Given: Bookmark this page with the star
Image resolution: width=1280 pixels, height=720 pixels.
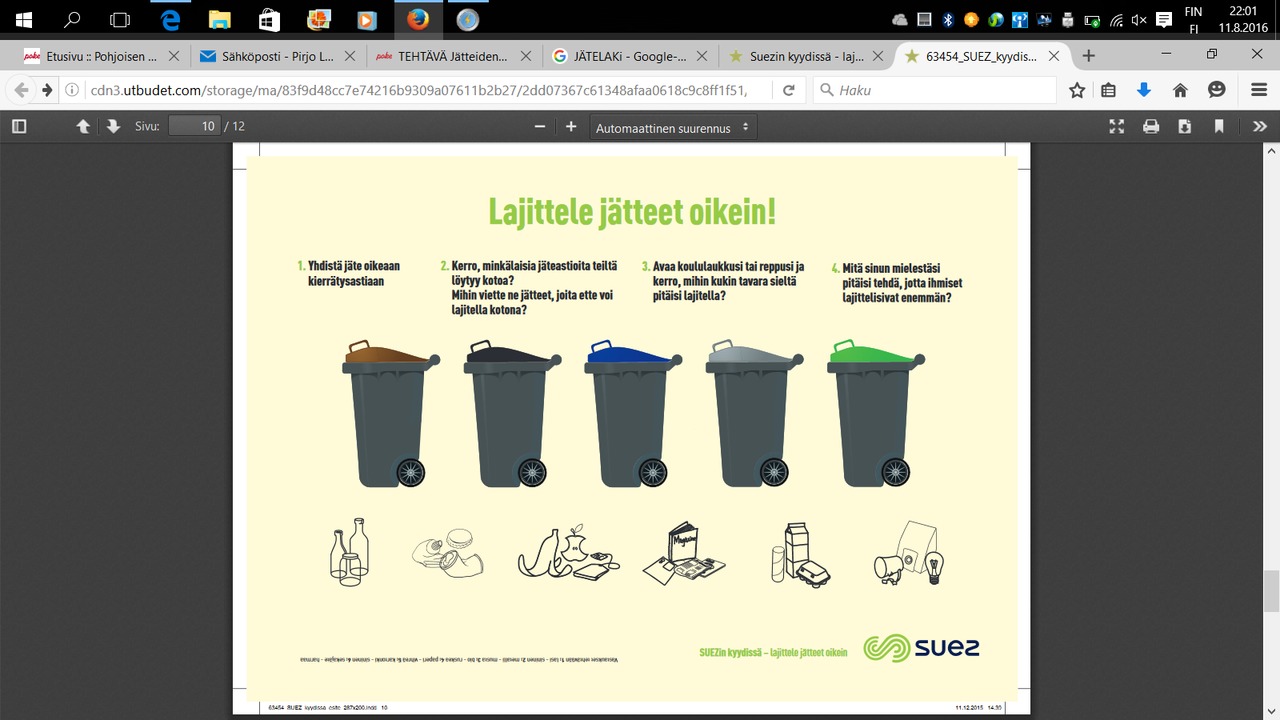Looking at the screenshot, I should click(1077, 90).
